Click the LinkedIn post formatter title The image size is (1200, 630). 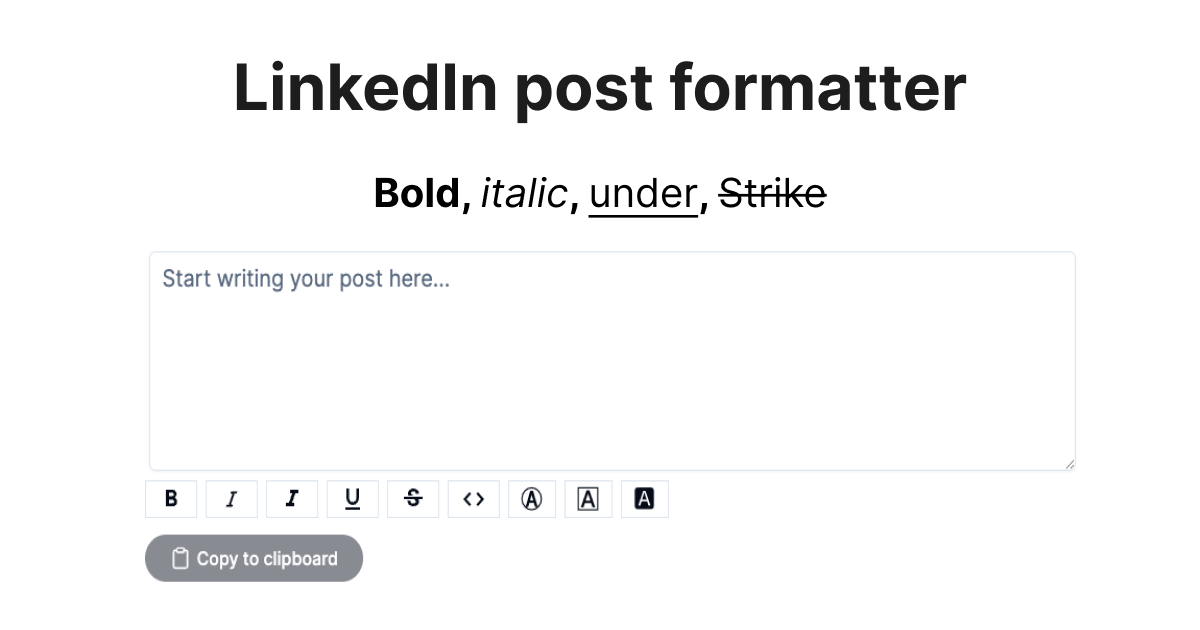coord(599,88)
